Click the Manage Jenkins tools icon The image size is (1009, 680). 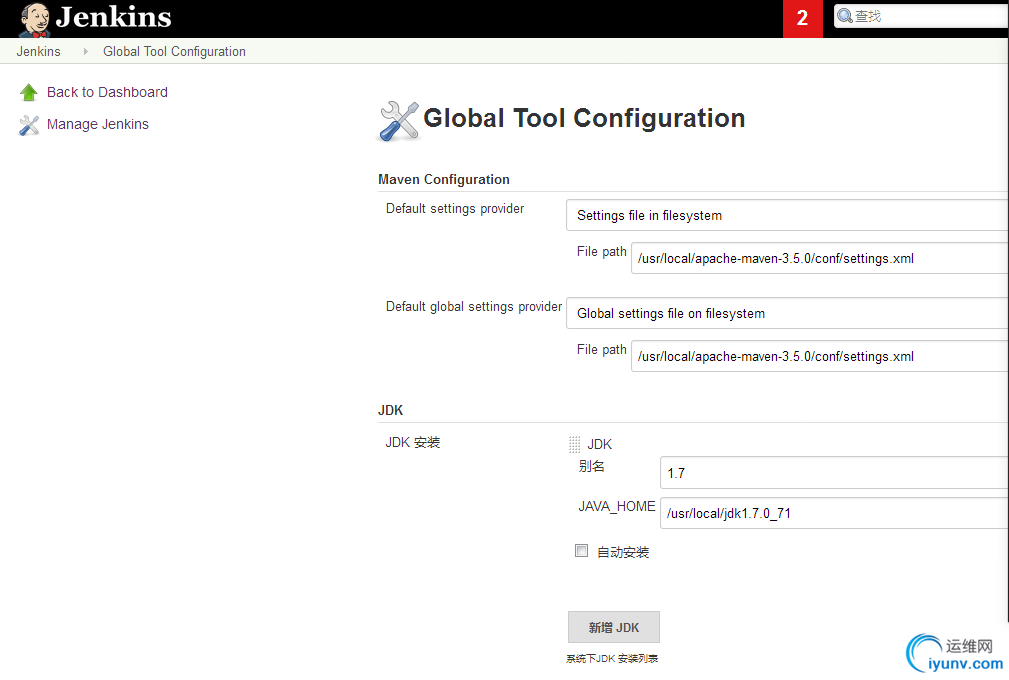coord(29,125)
